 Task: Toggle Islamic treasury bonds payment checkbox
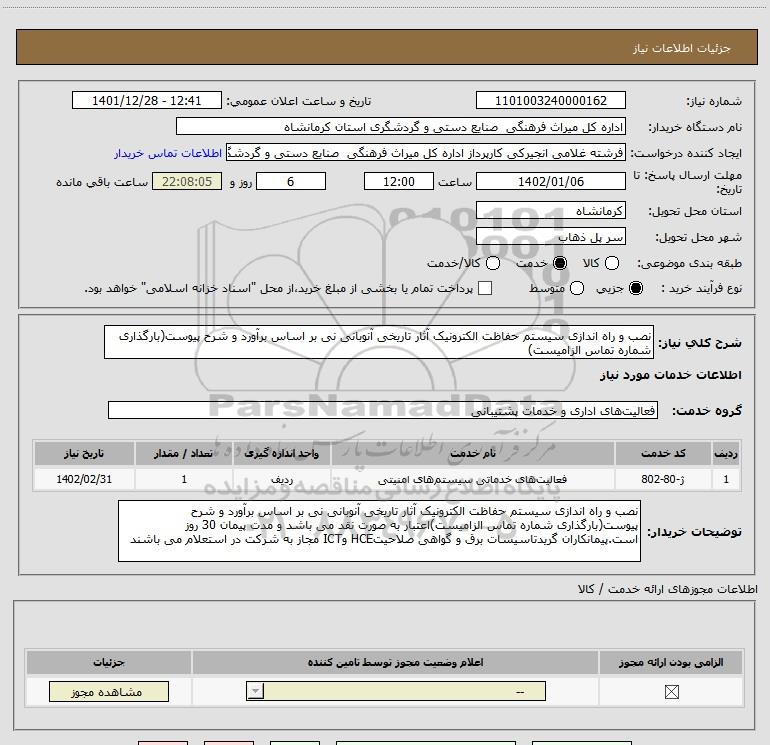[x=485, y=288]
